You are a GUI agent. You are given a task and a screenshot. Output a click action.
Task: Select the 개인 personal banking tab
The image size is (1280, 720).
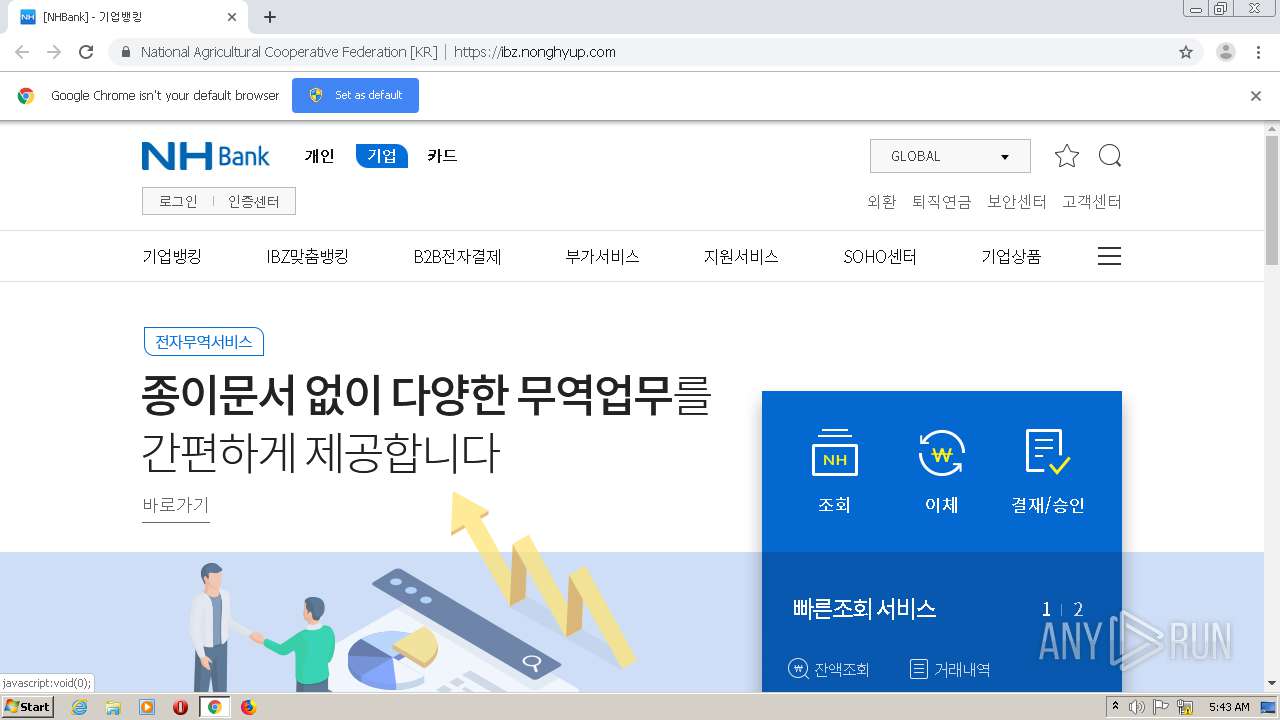tap(319, 156)
